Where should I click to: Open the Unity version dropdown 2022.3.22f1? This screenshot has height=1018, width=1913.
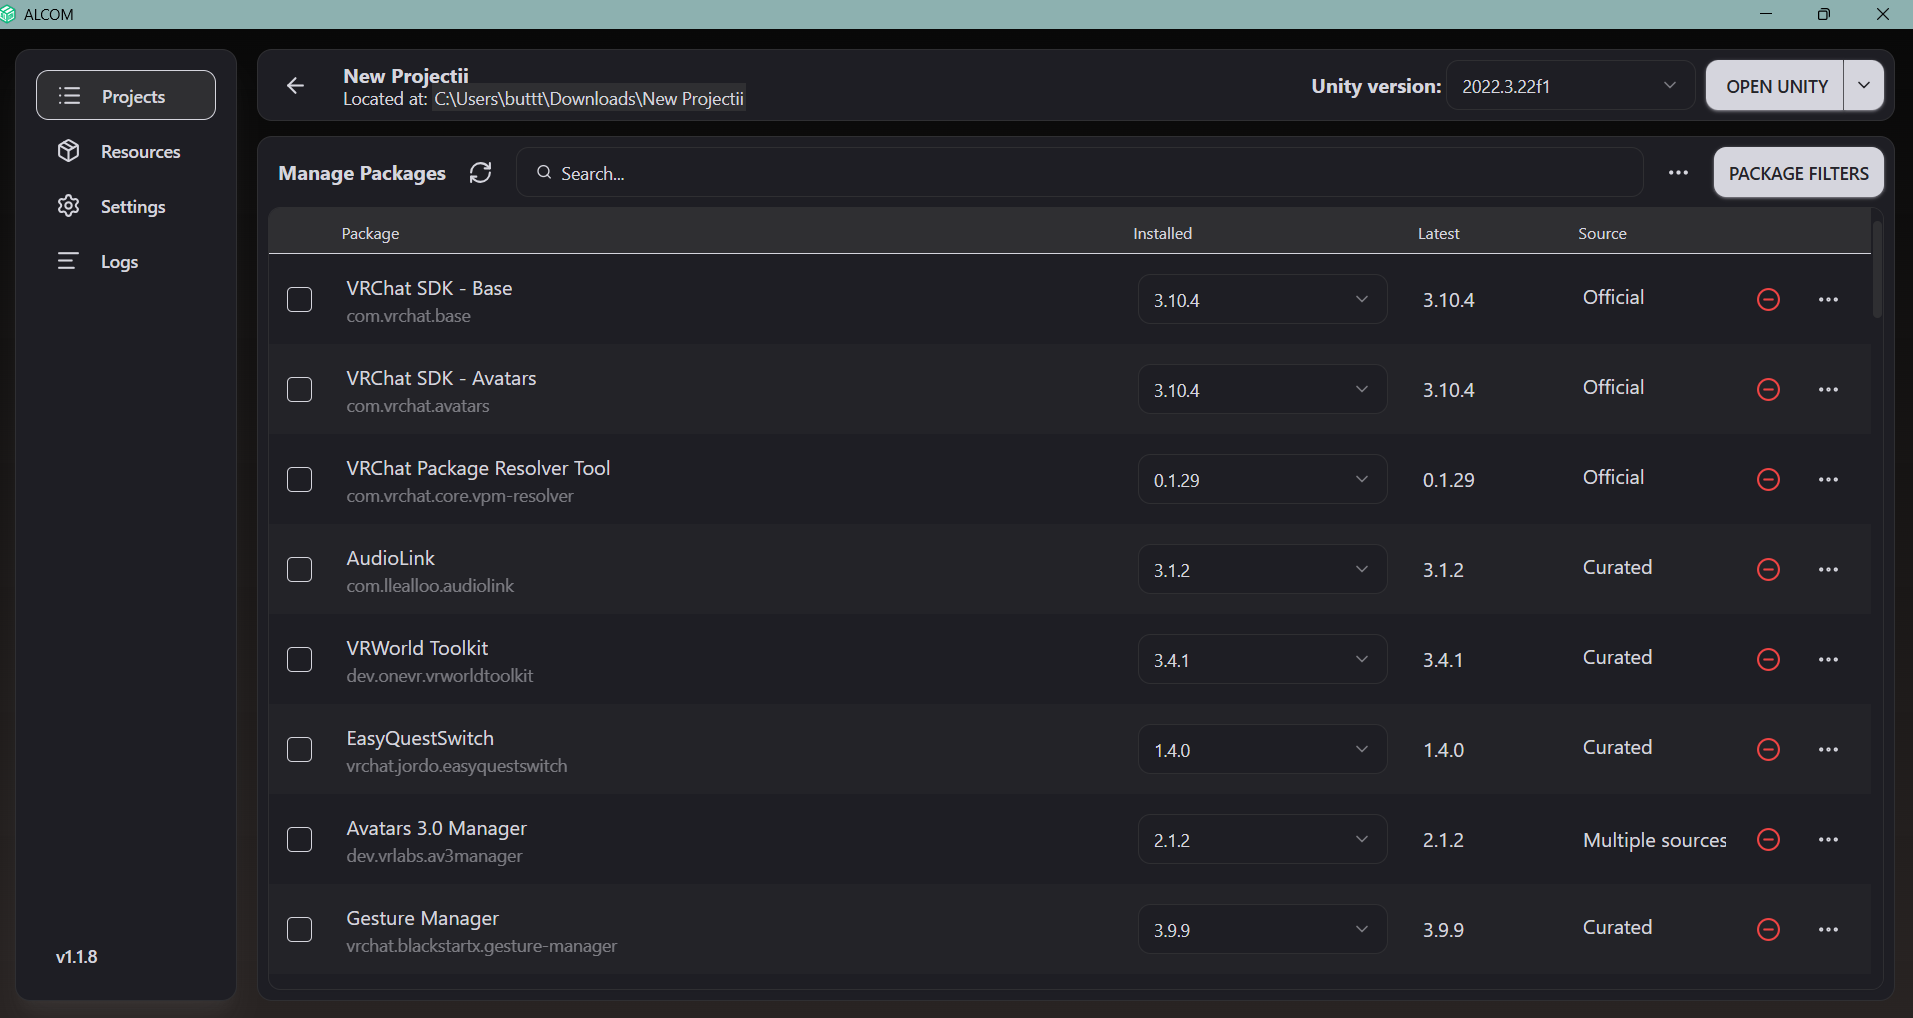coord(1570,86)
